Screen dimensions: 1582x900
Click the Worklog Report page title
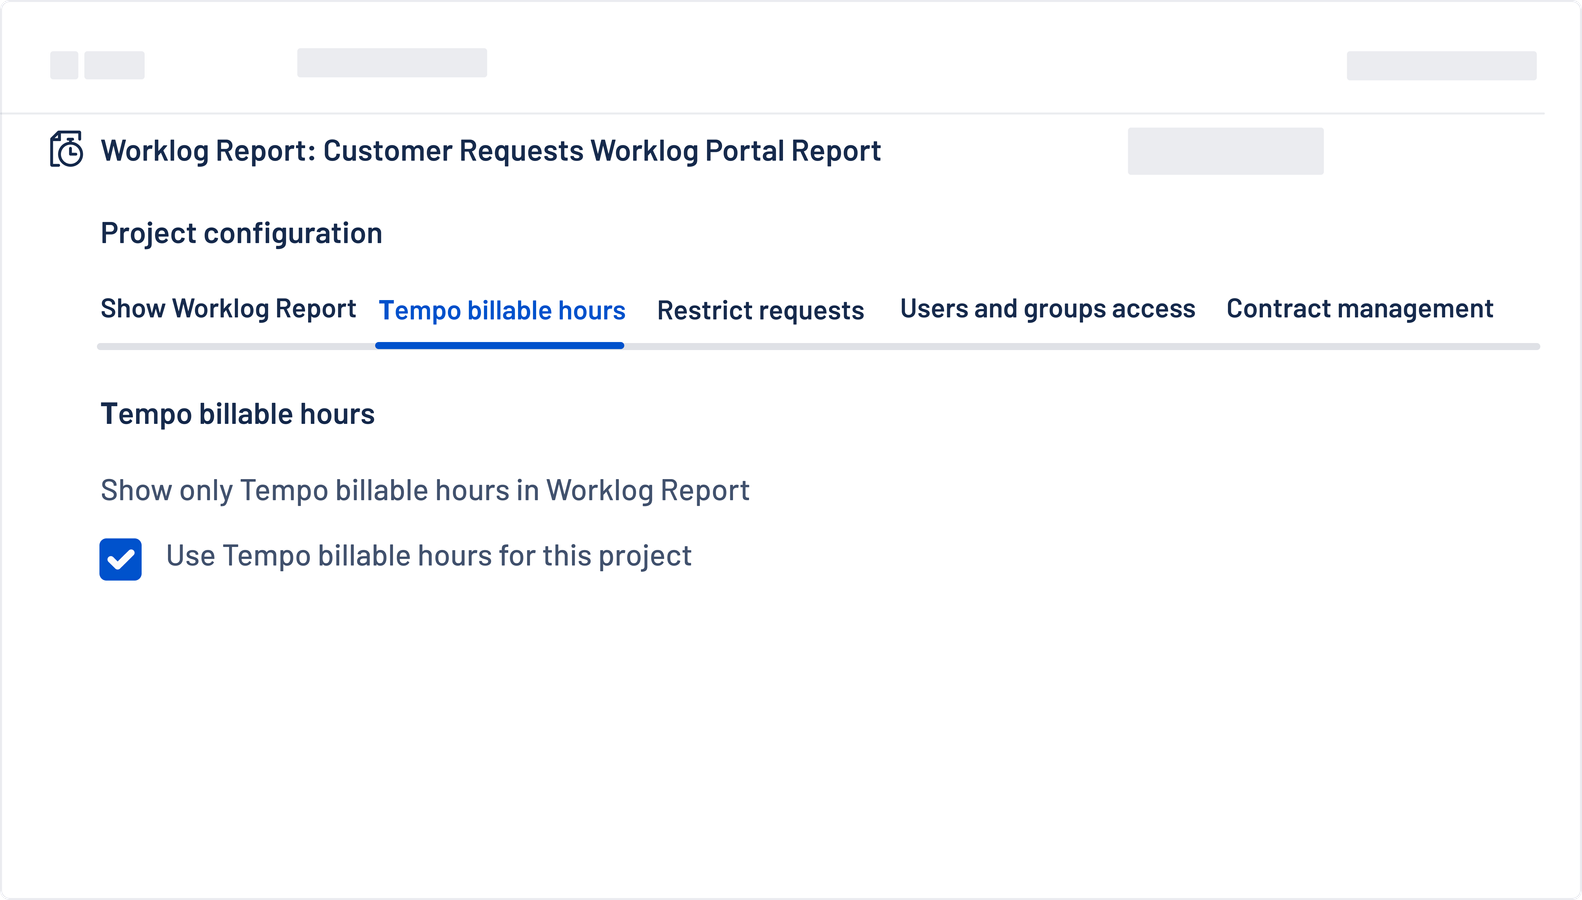[491, 151]
